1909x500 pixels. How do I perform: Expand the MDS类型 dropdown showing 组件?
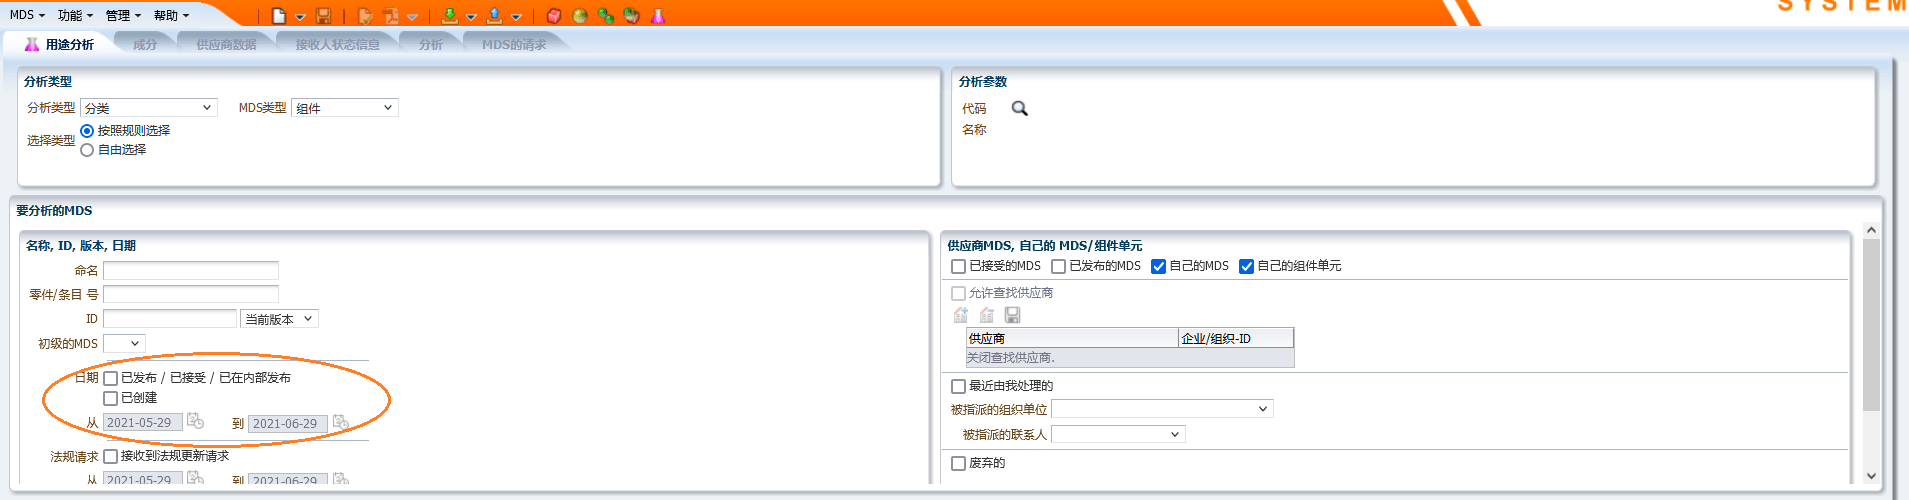(x=345, y=108)
